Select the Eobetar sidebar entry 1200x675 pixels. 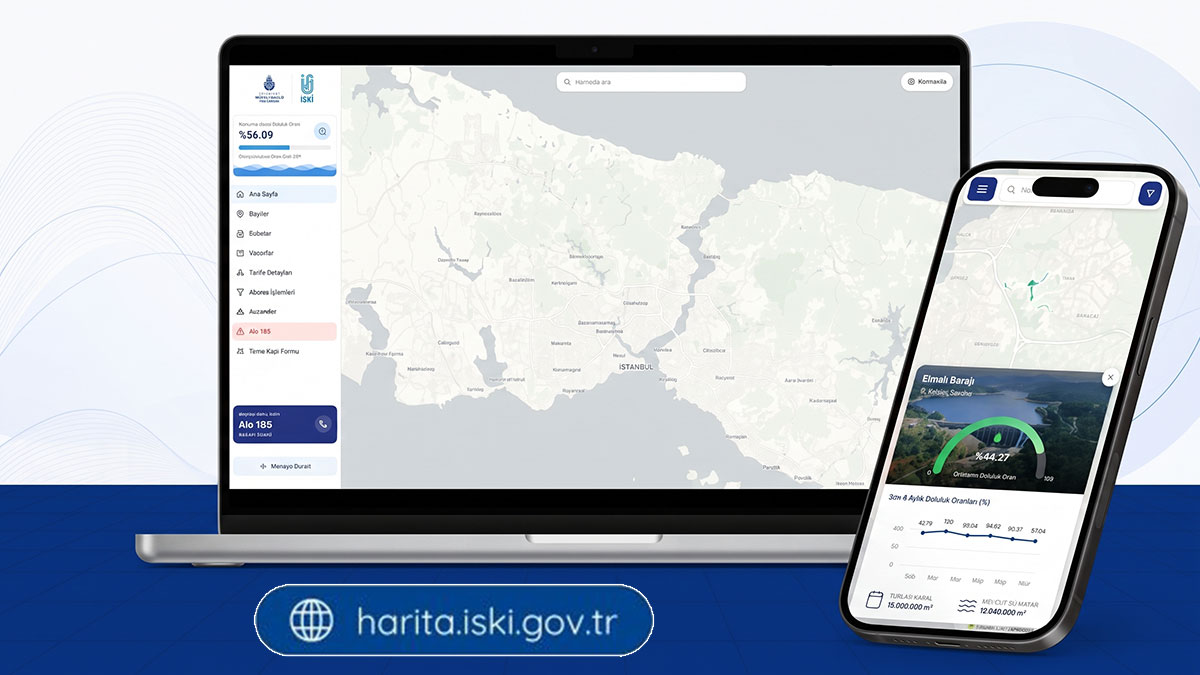(284, 233)
